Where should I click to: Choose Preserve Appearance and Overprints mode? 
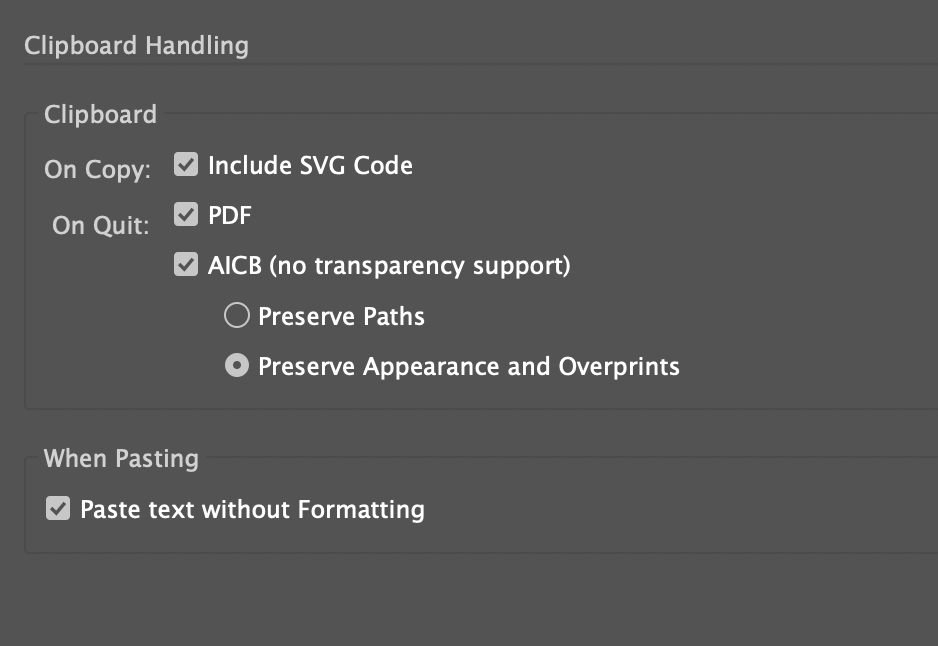[468, 366]
